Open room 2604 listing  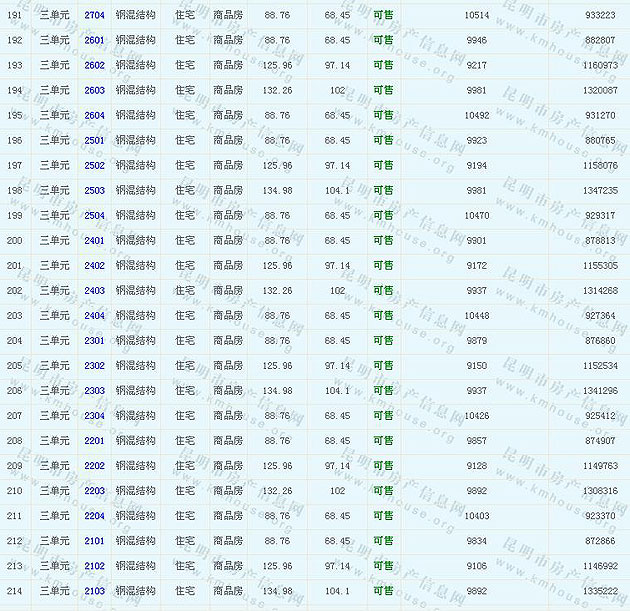point(94,115)
